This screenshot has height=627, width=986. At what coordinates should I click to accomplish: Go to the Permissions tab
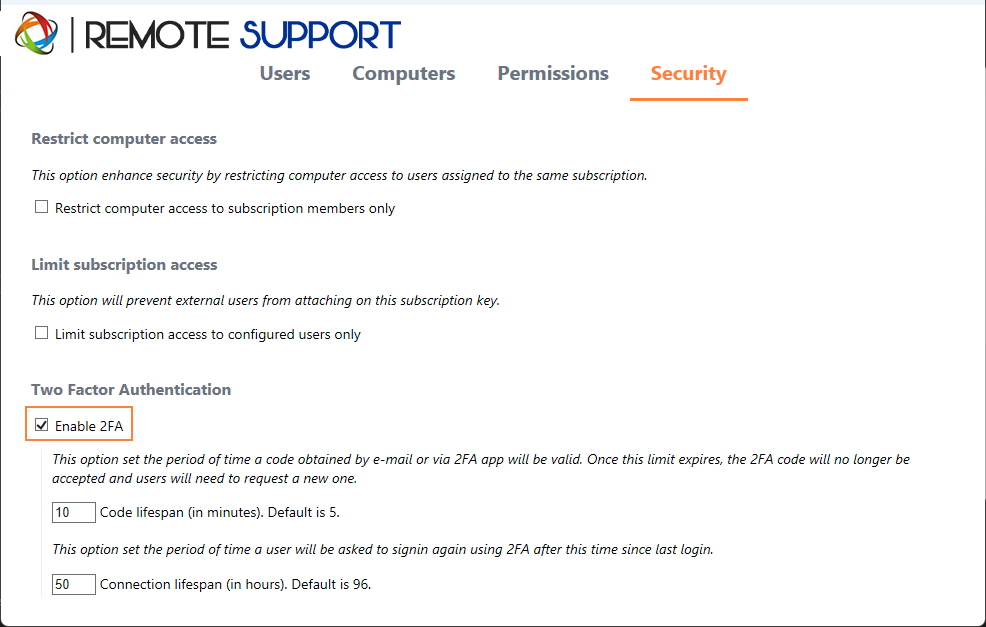pyautogui.click(x=553, y=74)
